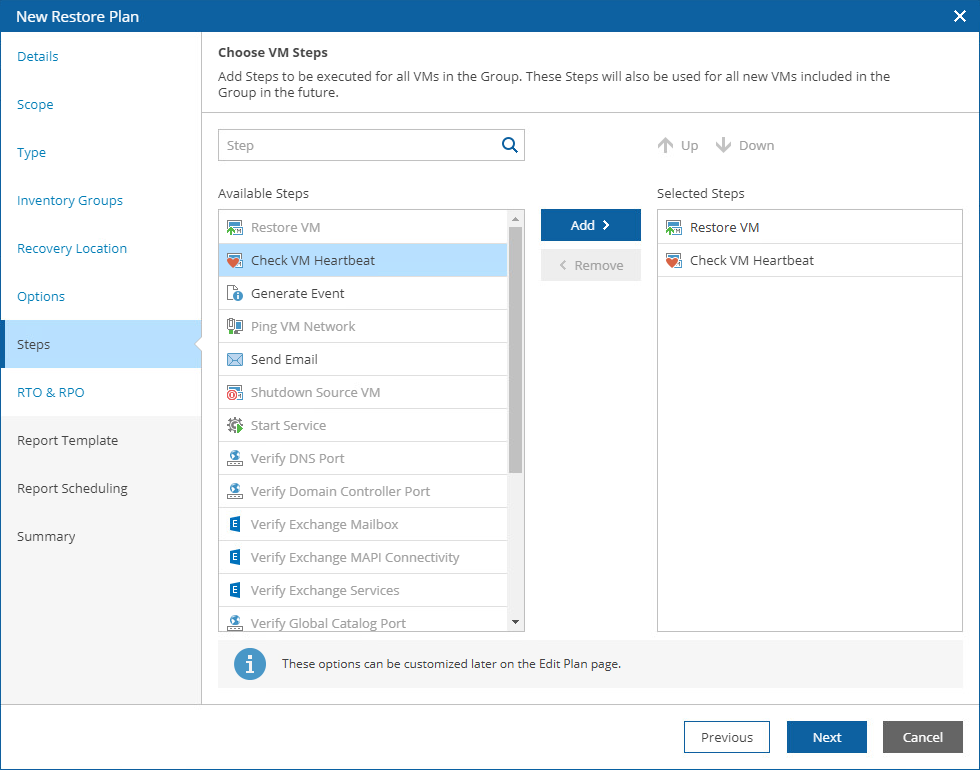Click the search magnifier icon
980x770 pixels.
[510, 145]
